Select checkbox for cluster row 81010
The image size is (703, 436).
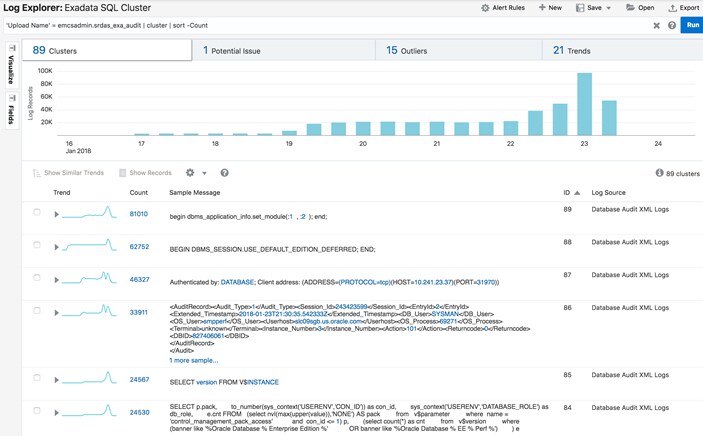[37, 213]
